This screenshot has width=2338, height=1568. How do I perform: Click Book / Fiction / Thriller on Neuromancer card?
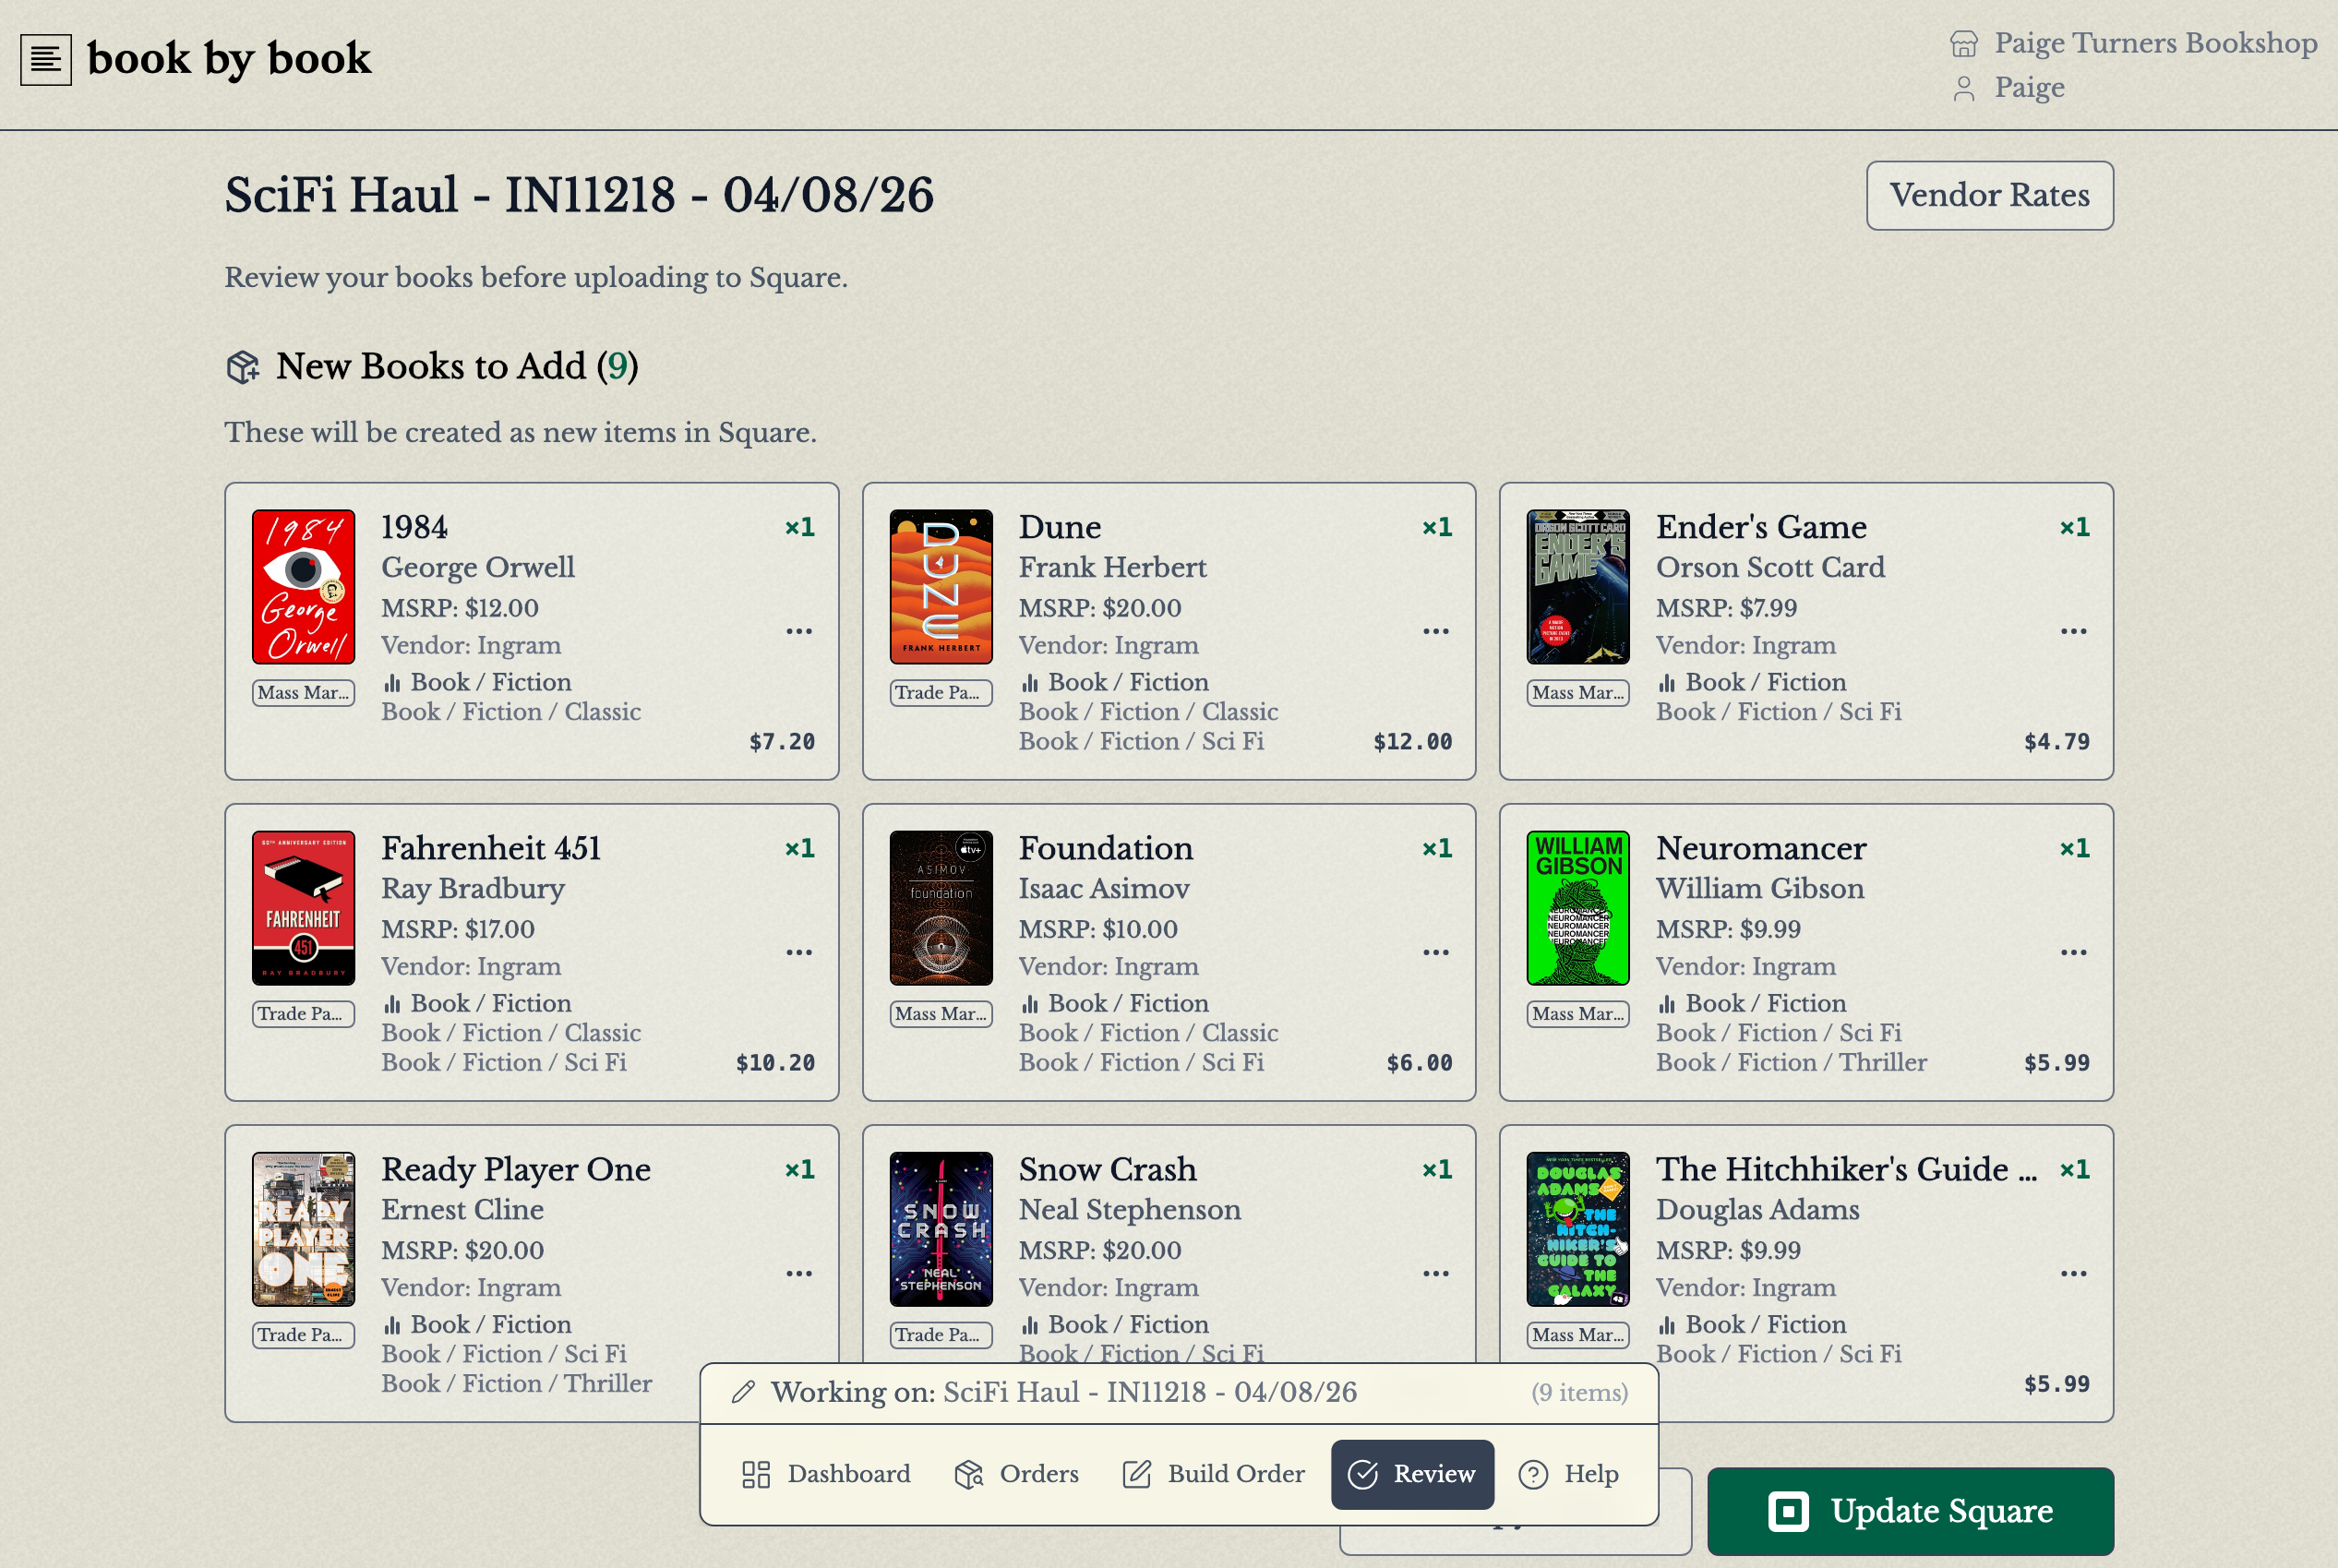click(1791, 1063)
